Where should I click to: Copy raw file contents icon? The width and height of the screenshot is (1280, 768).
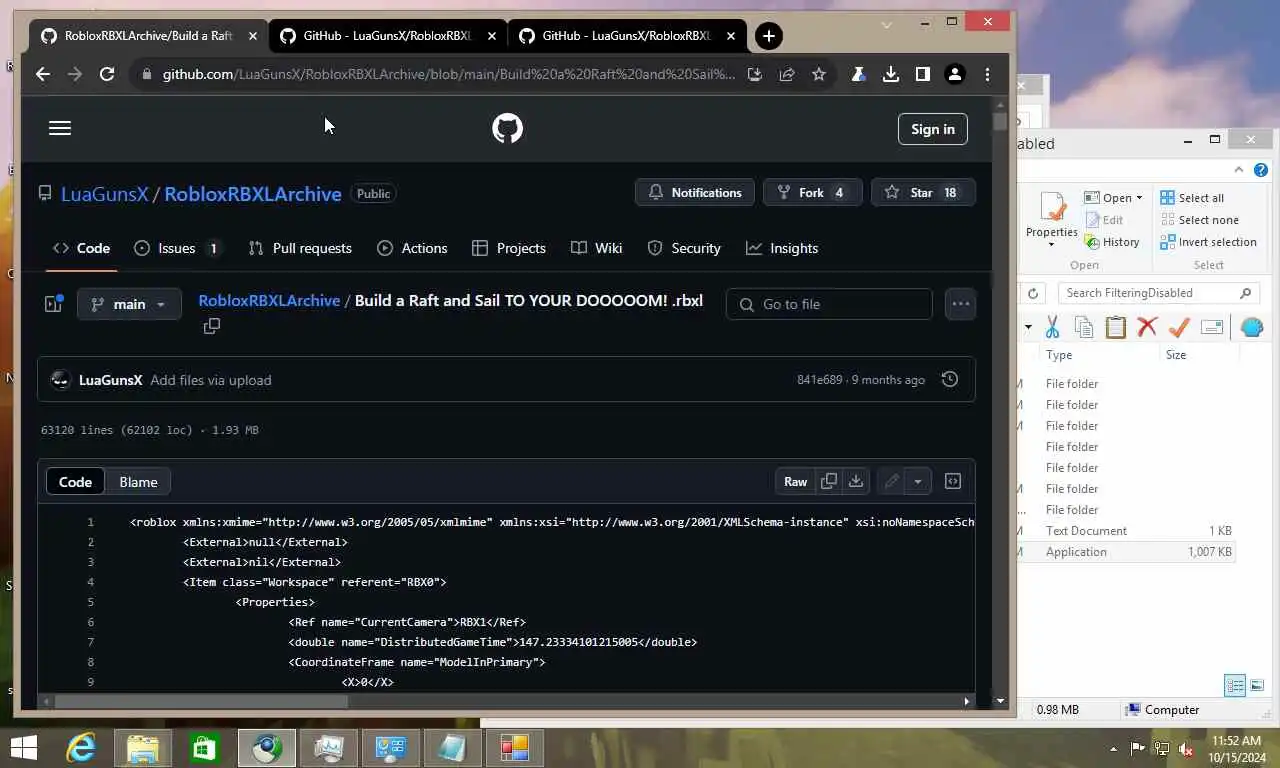tap(828, 482)
